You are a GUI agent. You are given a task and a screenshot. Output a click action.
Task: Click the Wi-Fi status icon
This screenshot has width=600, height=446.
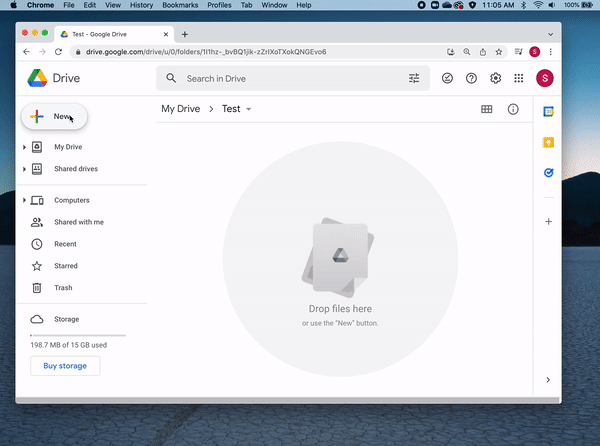pyautogui.click(x=538, y=5)
